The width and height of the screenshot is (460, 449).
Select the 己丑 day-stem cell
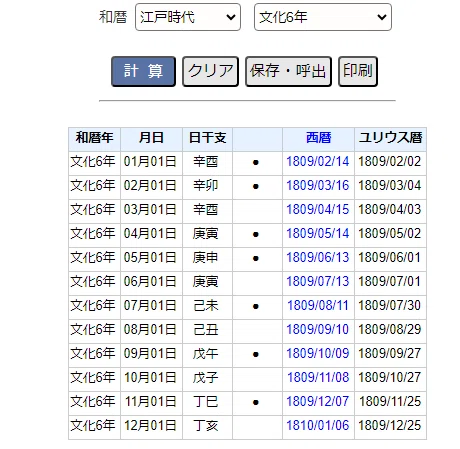point(207,330)
